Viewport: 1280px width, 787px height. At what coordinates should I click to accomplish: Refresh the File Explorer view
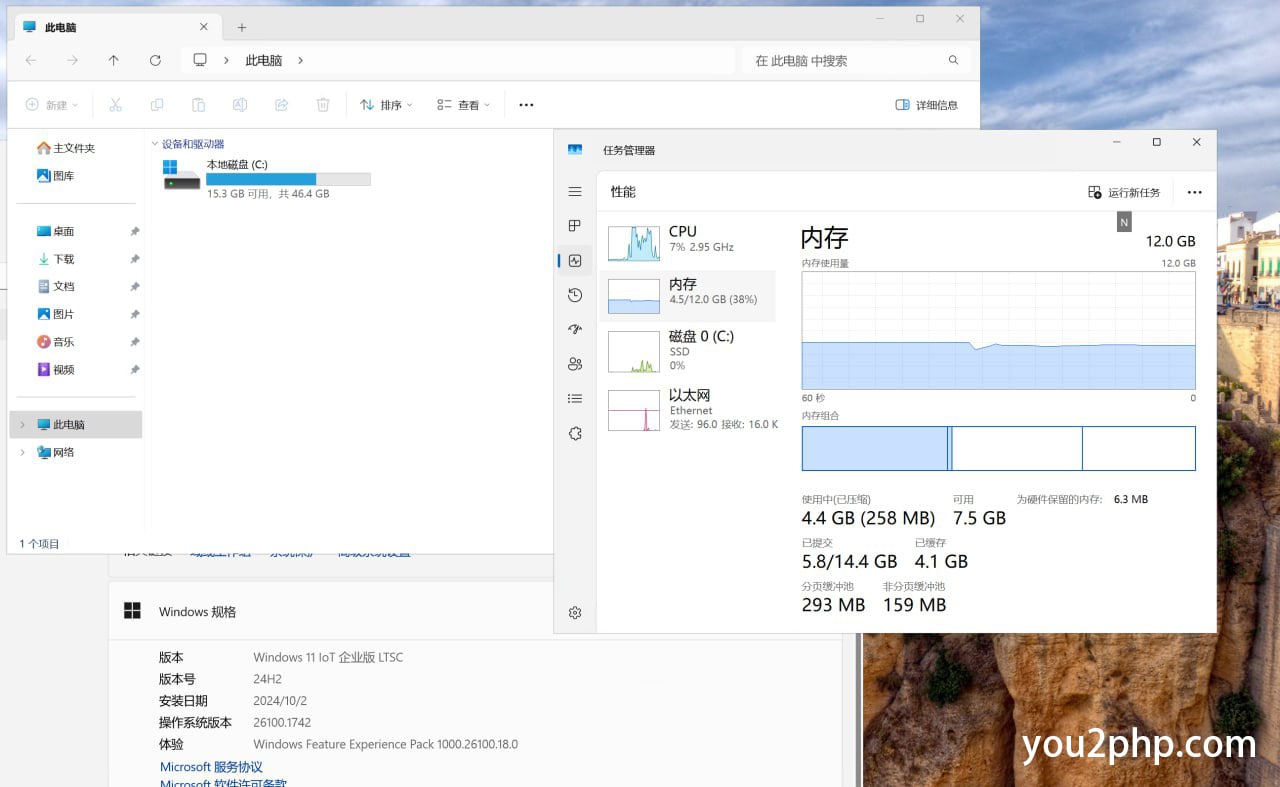(155, 60)
